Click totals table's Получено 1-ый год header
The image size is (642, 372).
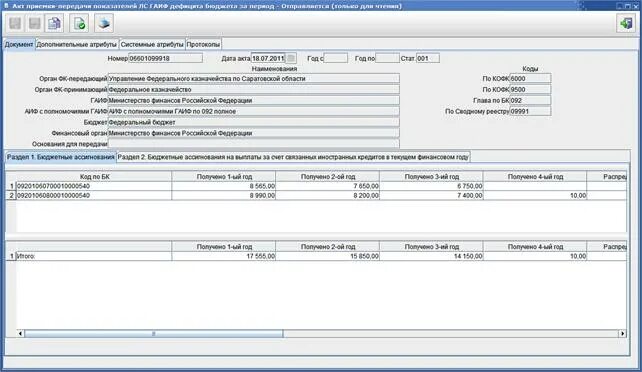224,247
